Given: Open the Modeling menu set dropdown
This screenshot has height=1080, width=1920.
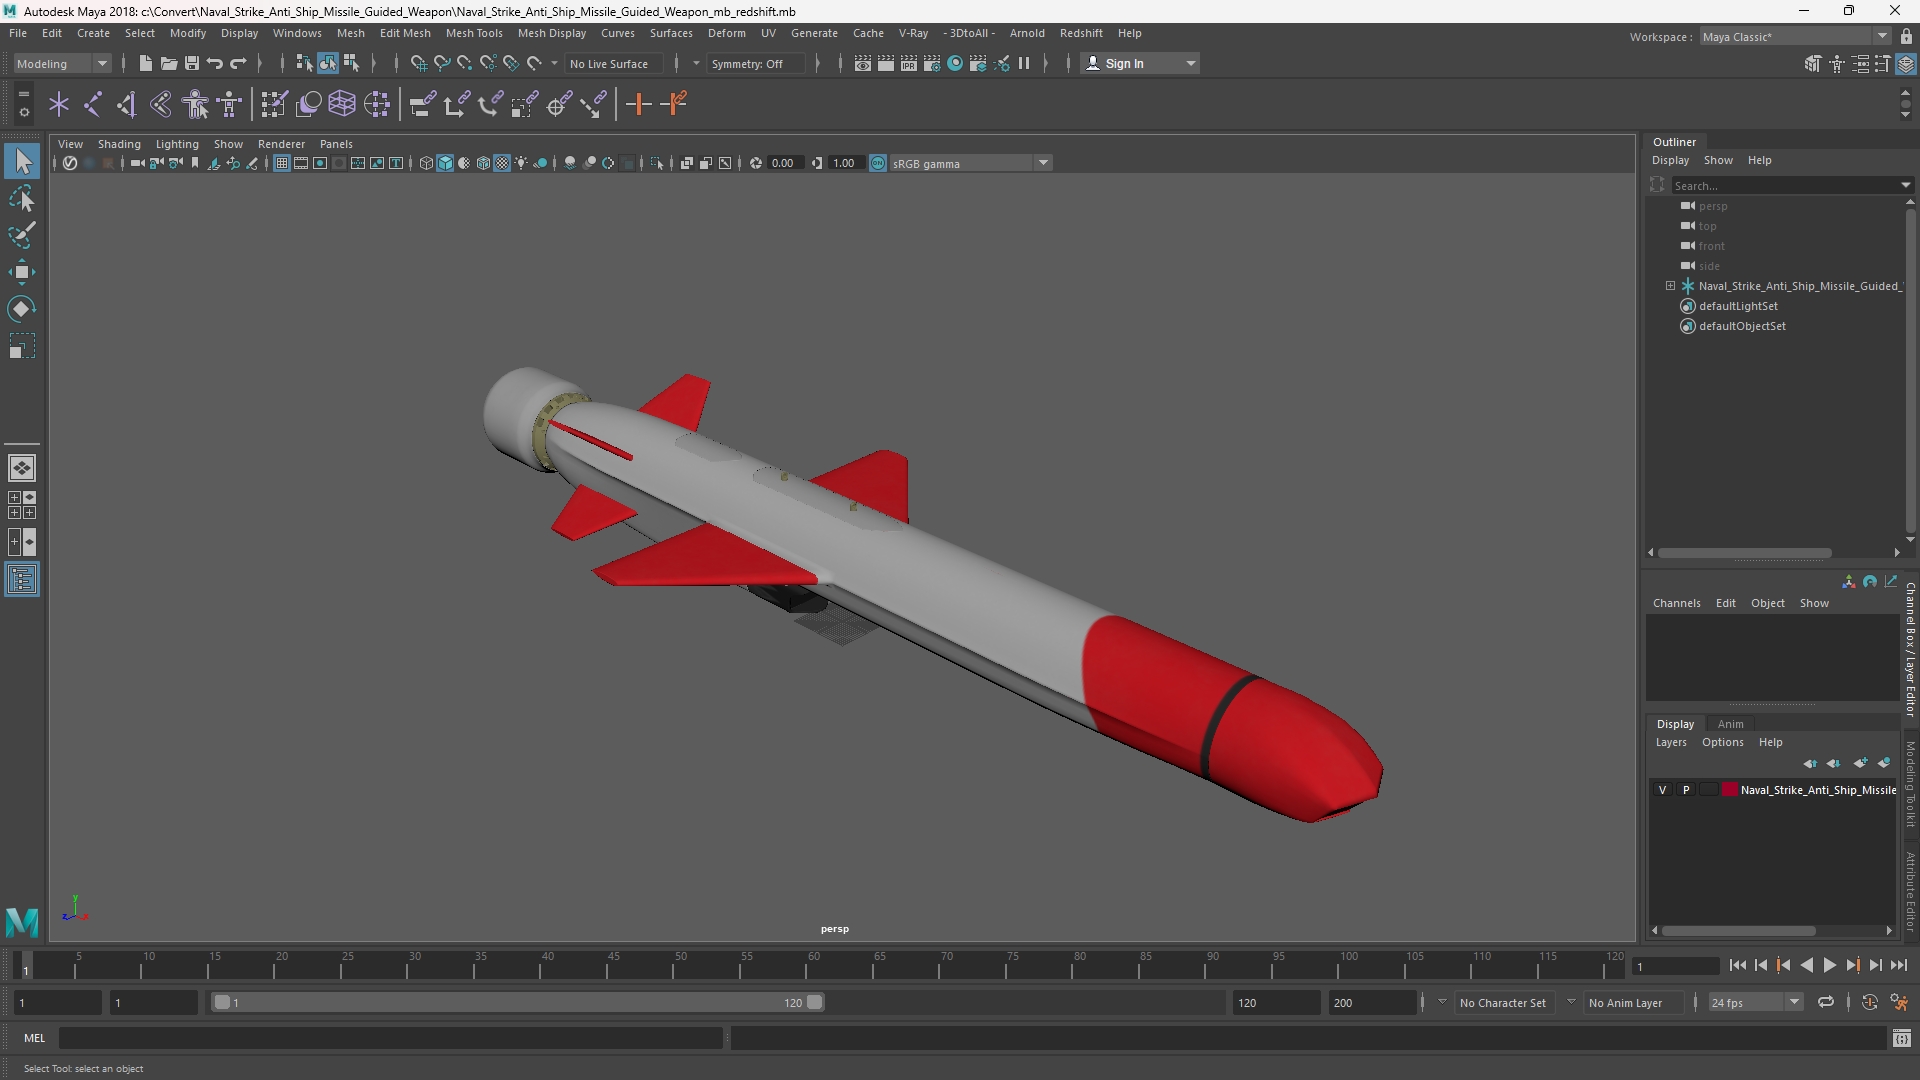Looking at the screenshot, I should point(62,63).
